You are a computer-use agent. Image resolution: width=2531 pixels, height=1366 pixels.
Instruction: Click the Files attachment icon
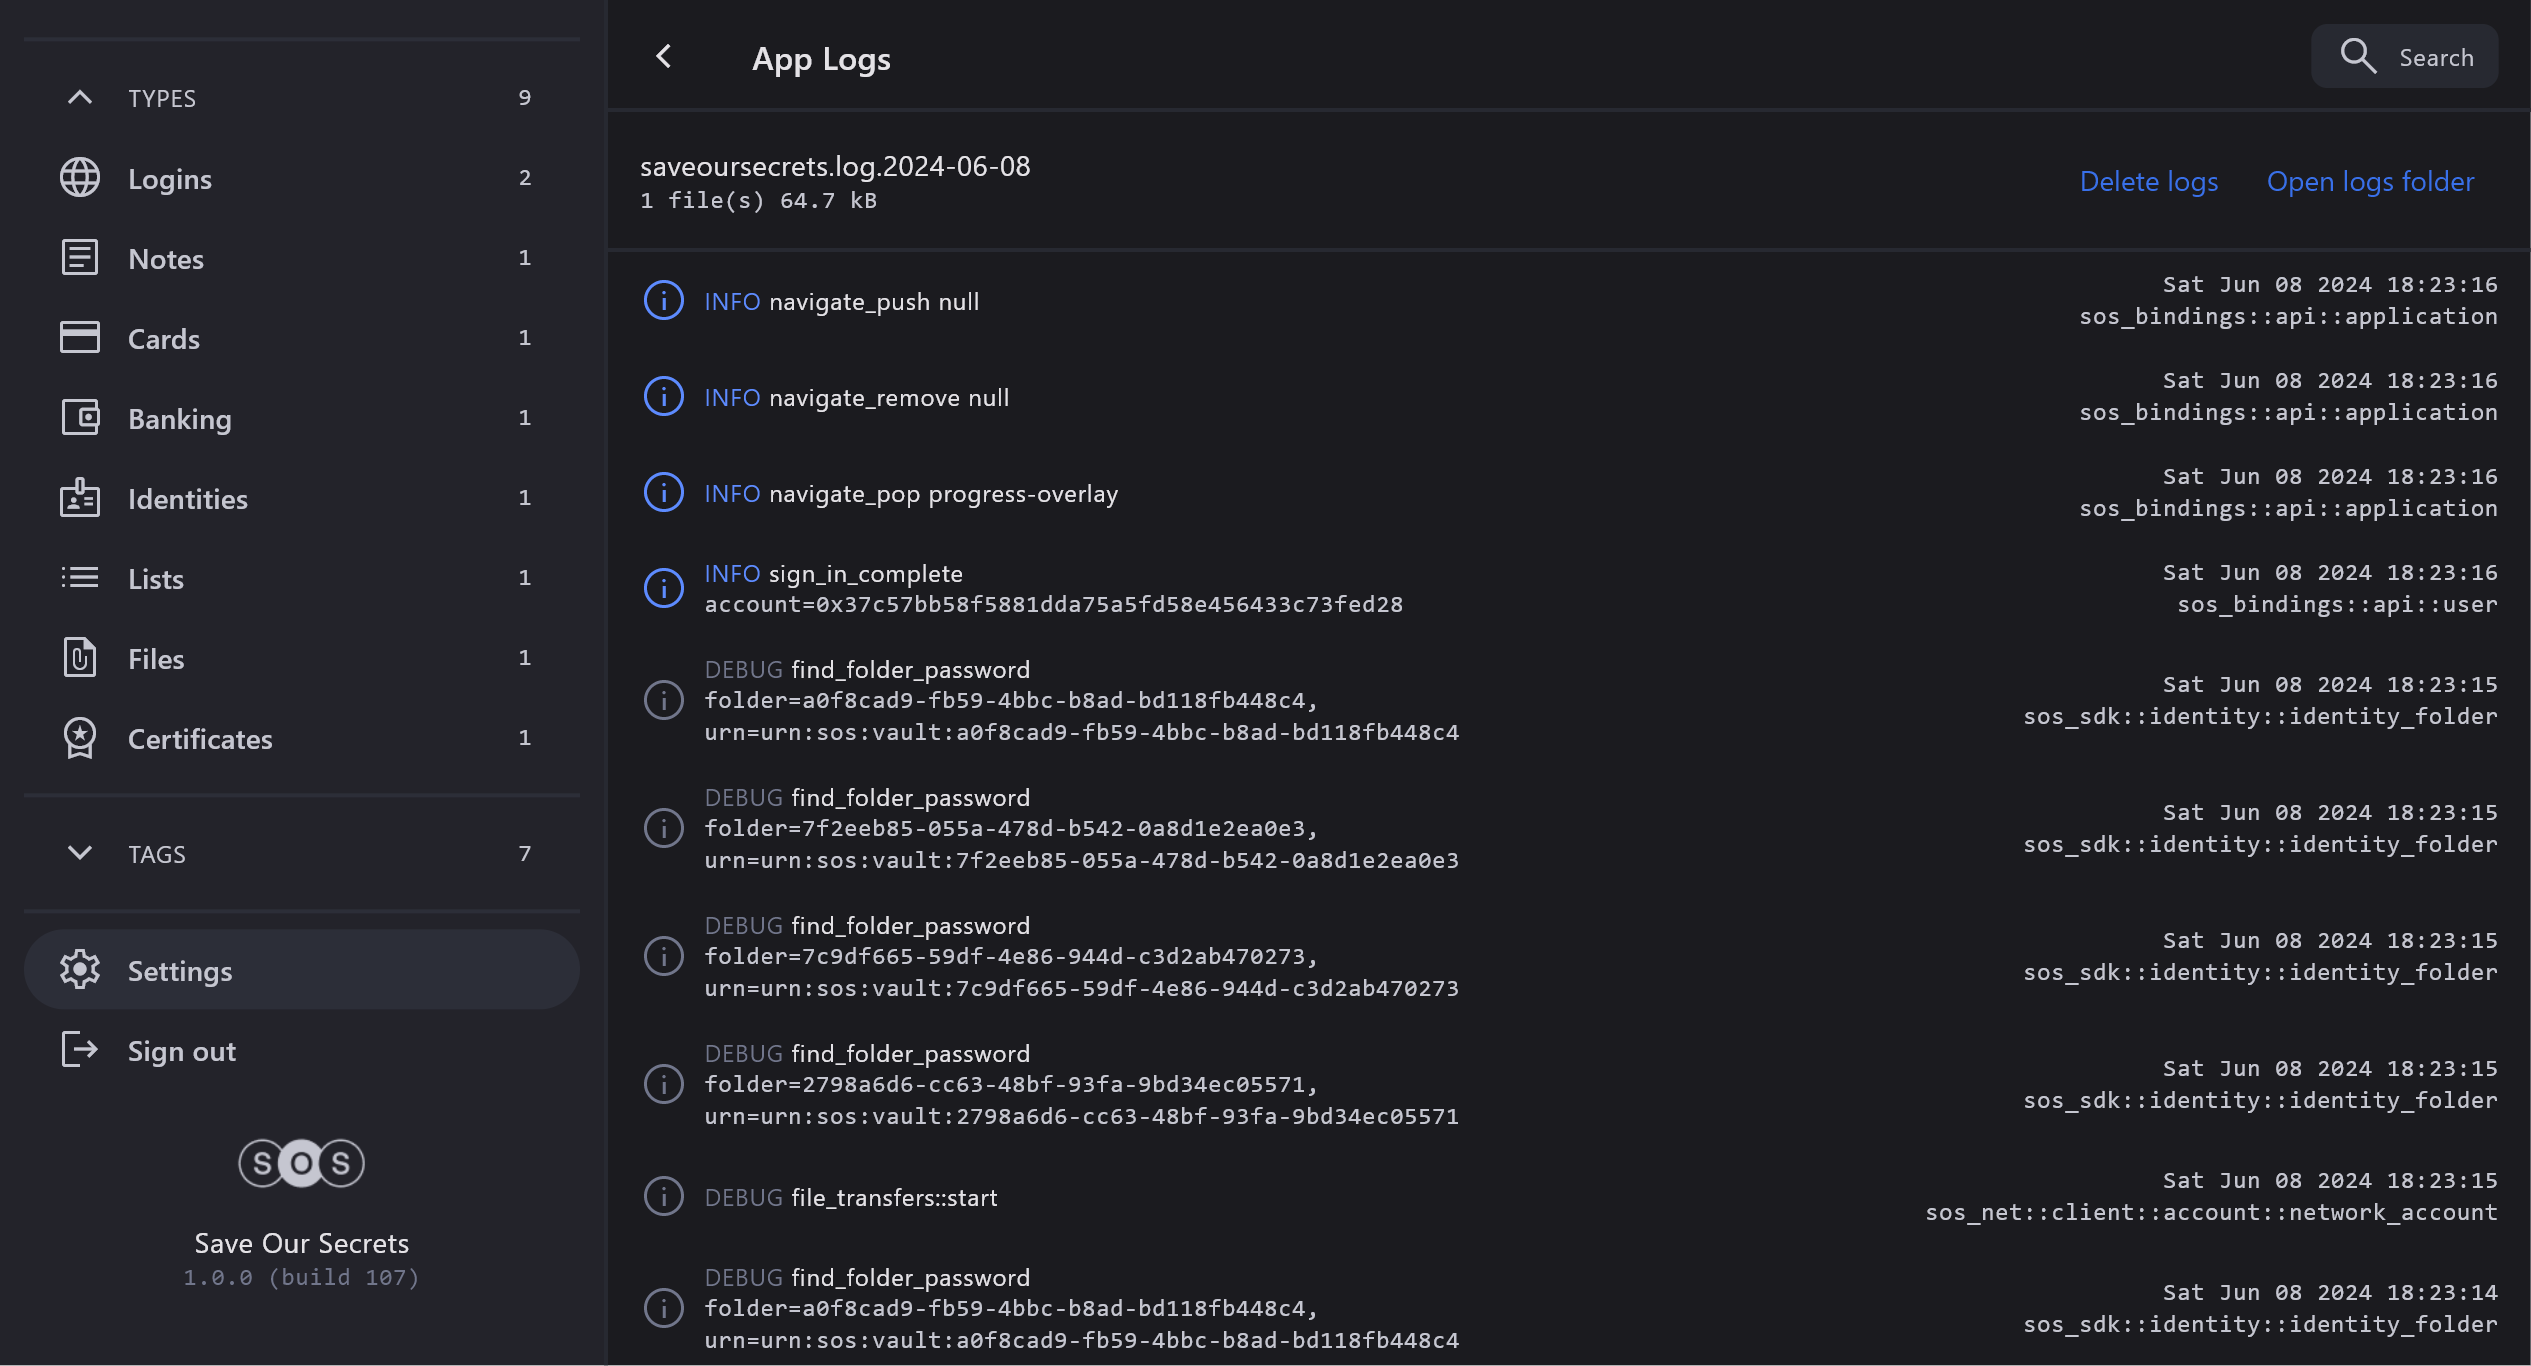[80, 658]
